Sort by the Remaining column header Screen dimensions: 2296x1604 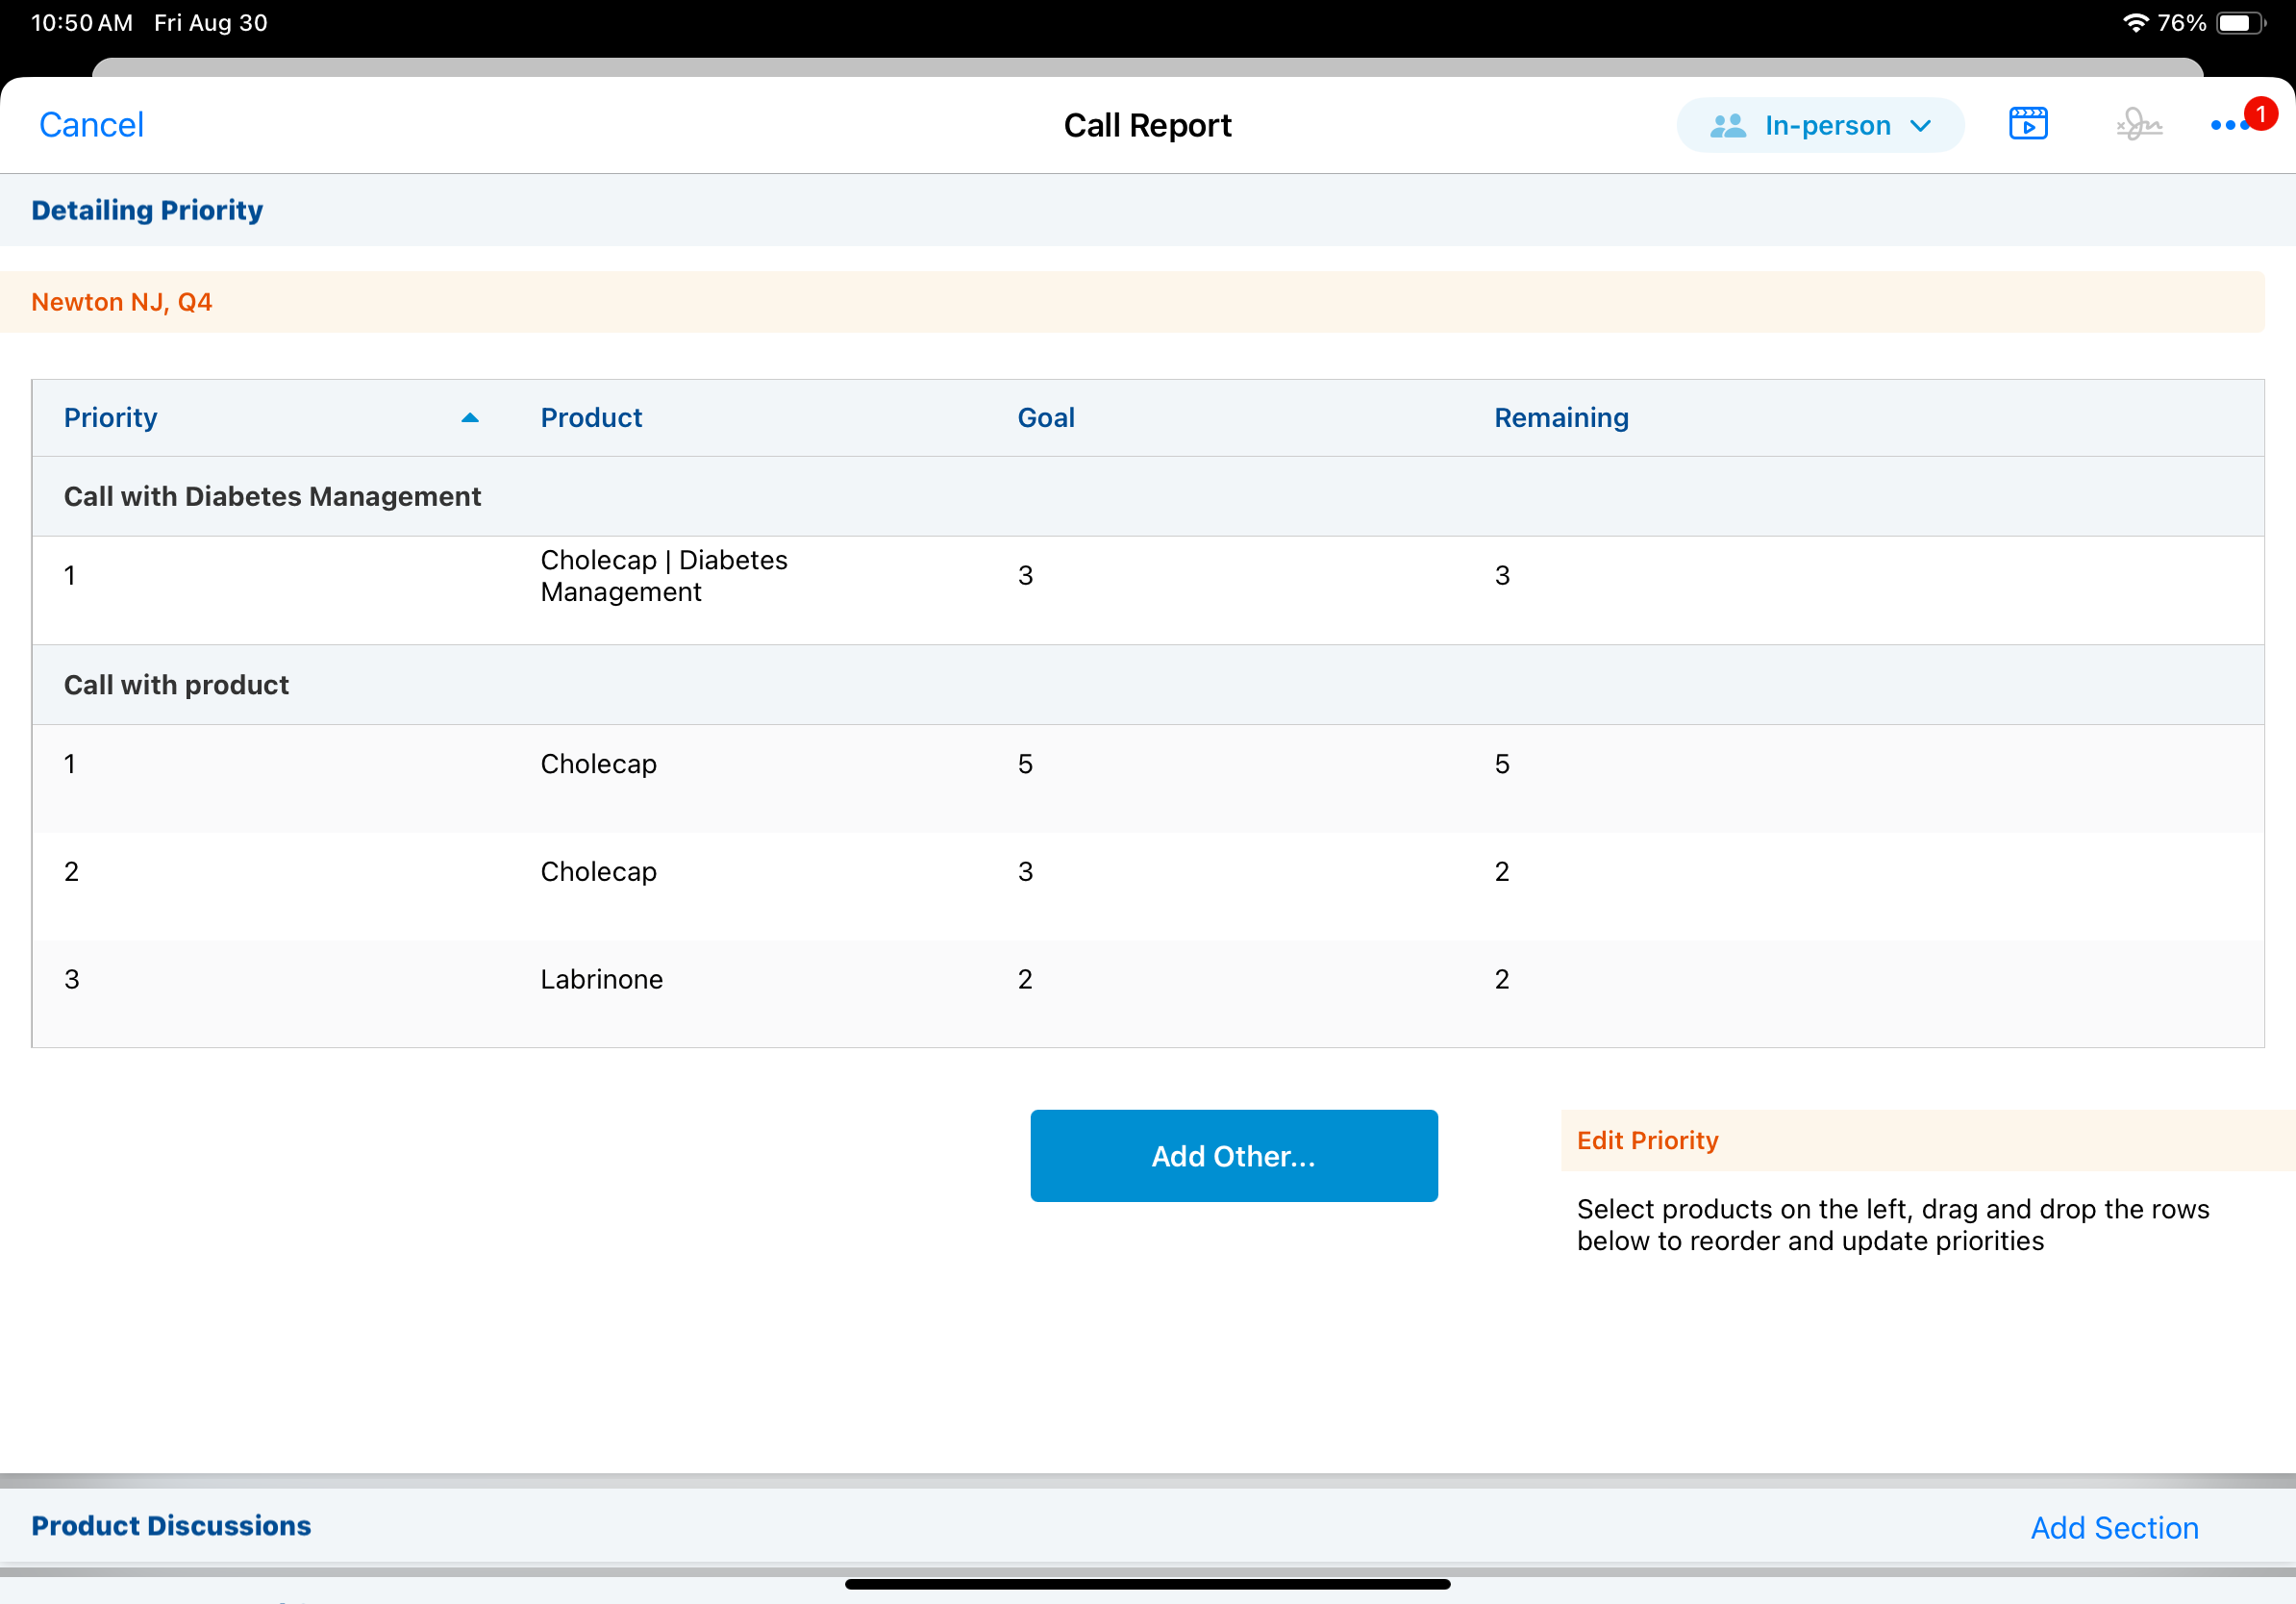1560,418
